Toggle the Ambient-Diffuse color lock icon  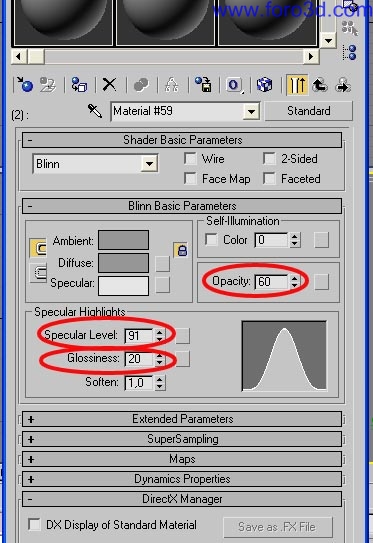[180, 250]
